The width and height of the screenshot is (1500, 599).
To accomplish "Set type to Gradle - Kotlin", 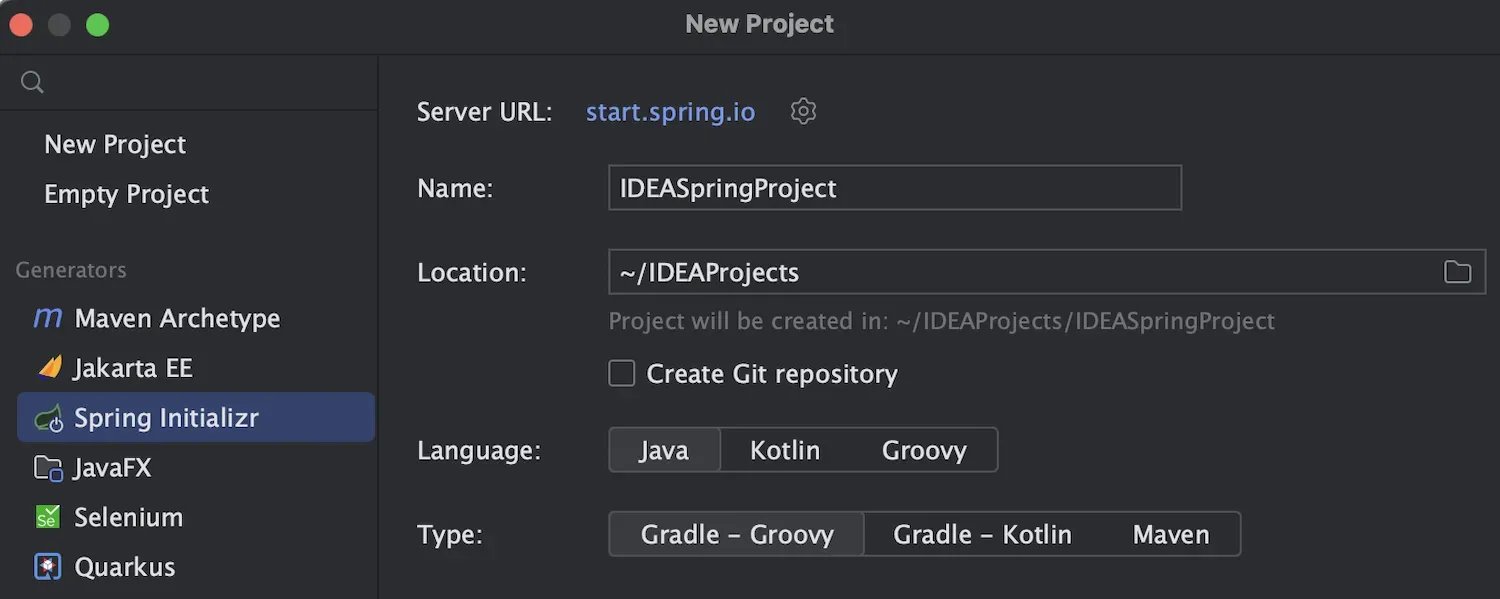I will point(982,534).
